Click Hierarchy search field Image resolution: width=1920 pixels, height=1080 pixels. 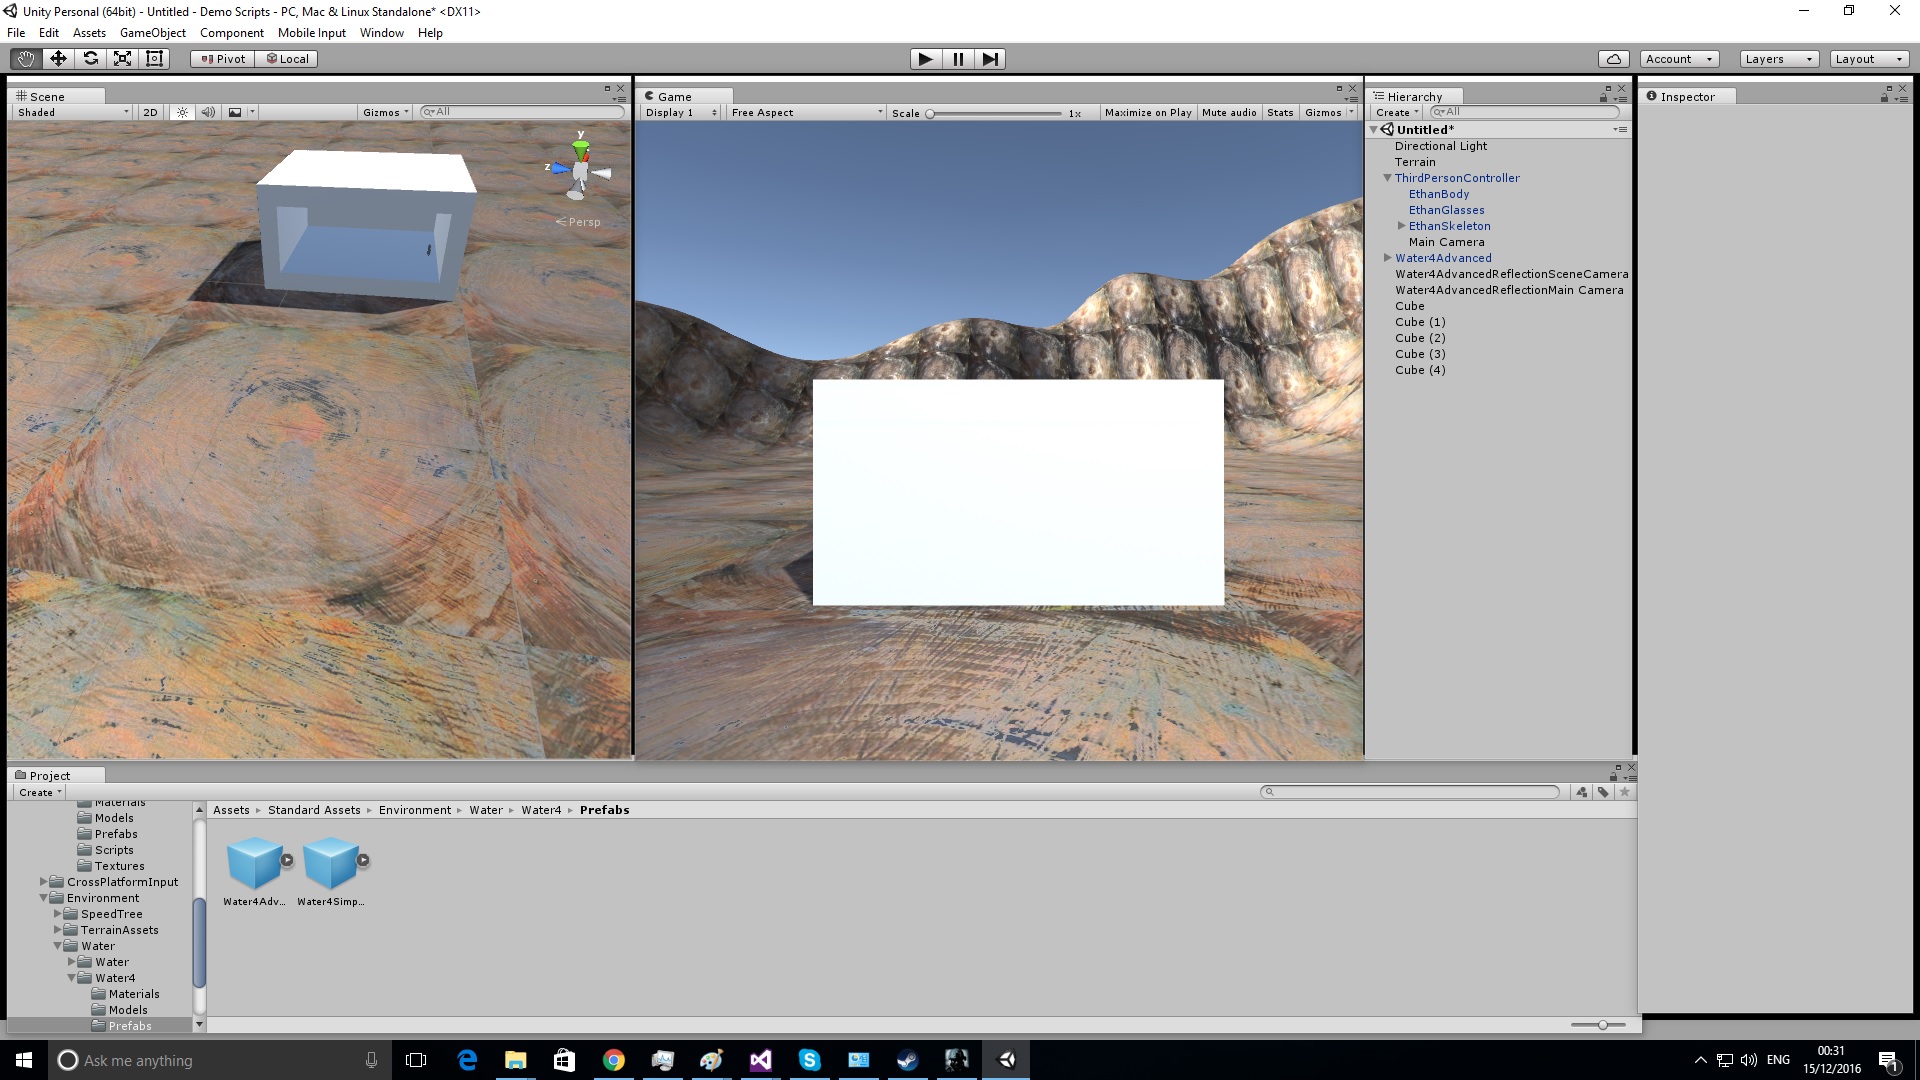1524,112
